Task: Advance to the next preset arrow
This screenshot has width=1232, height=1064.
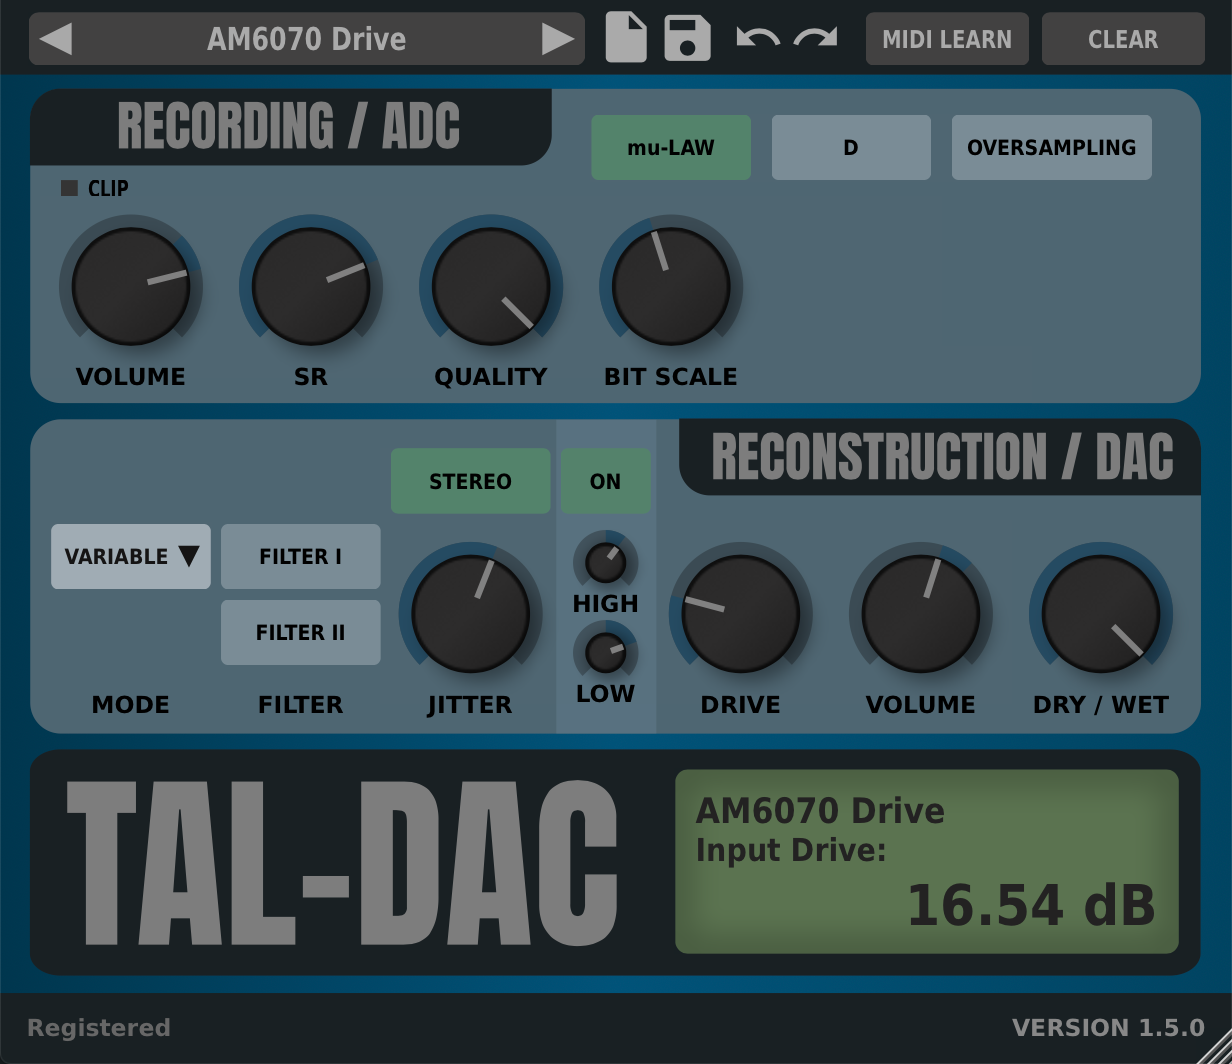Action: (x=558, y=38)
